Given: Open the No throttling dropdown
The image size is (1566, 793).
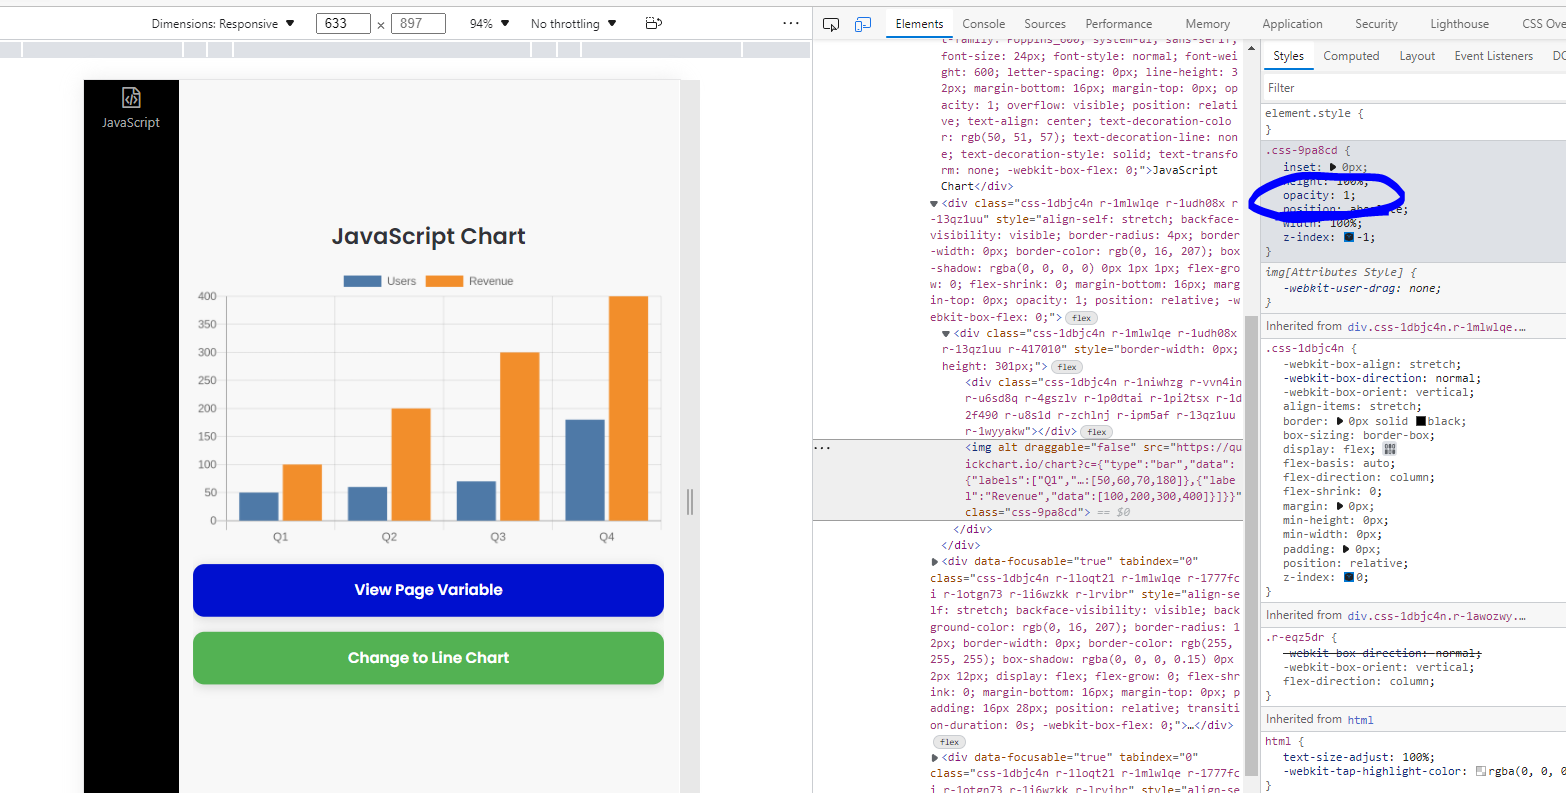Looking at the screenshot, I should 574,23.
